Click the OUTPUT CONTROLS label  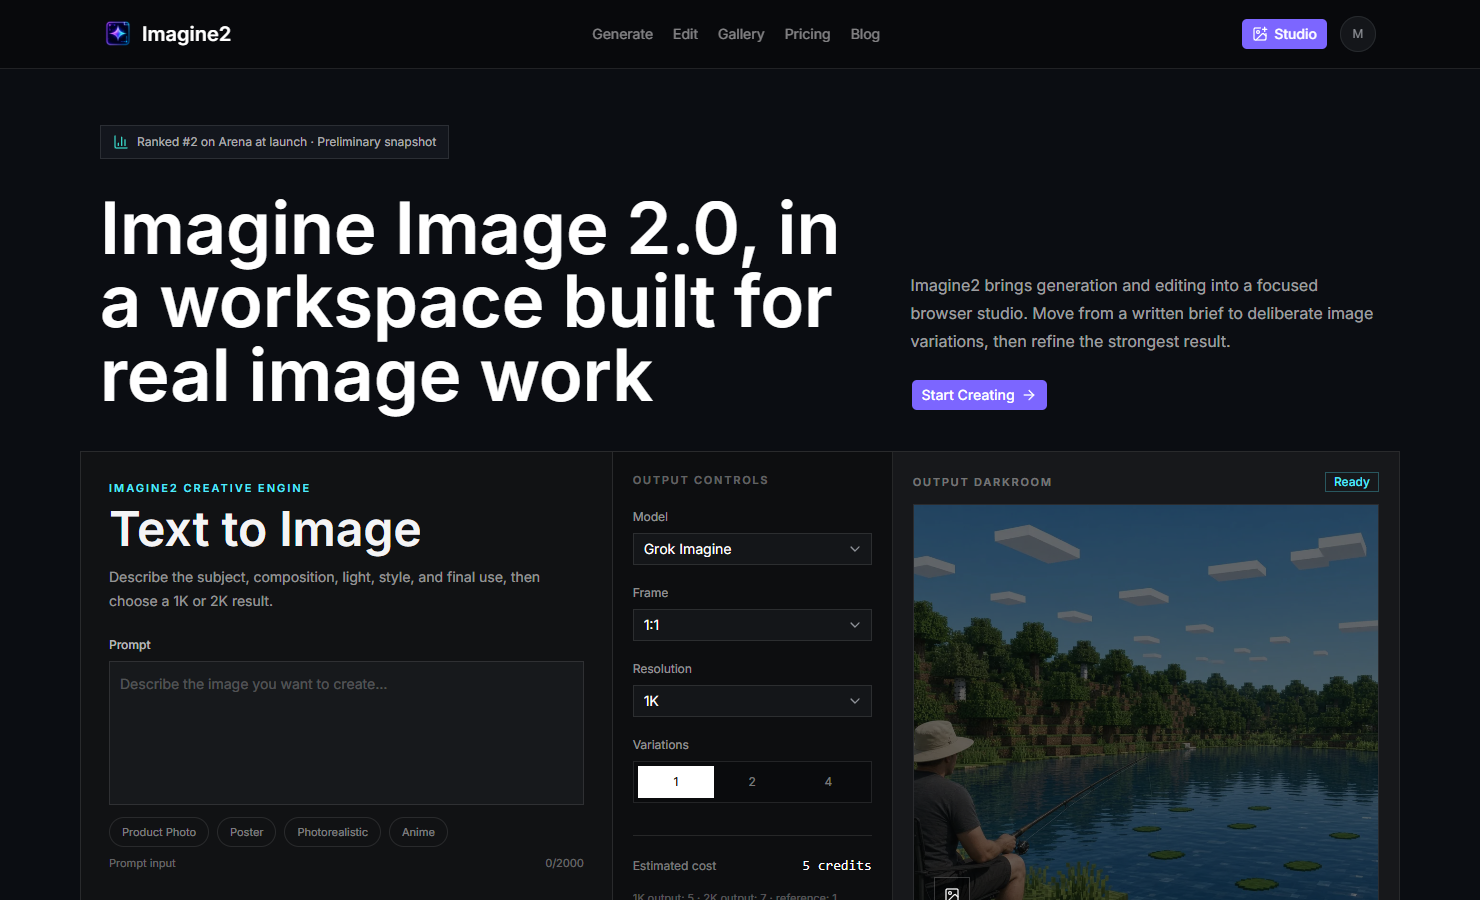[701, 480]
